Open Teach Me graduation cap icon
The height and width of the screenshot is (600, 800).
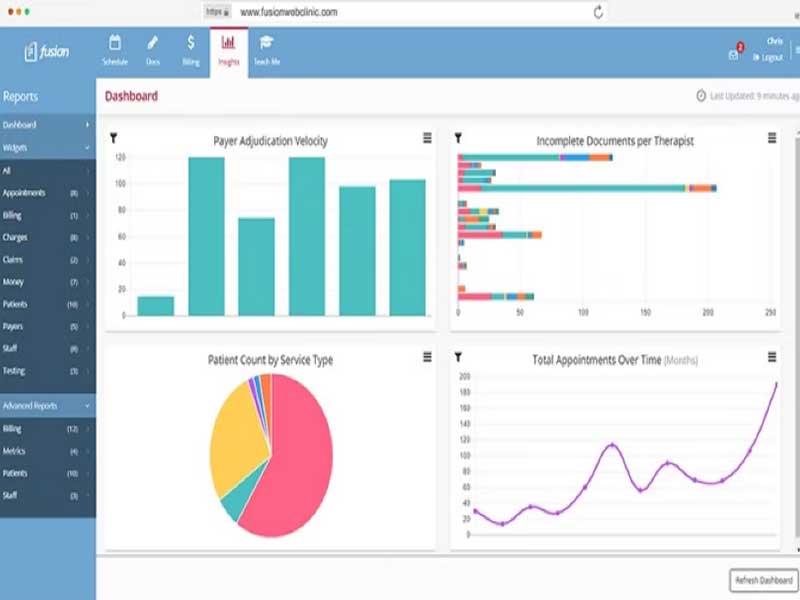pos(266,43)
